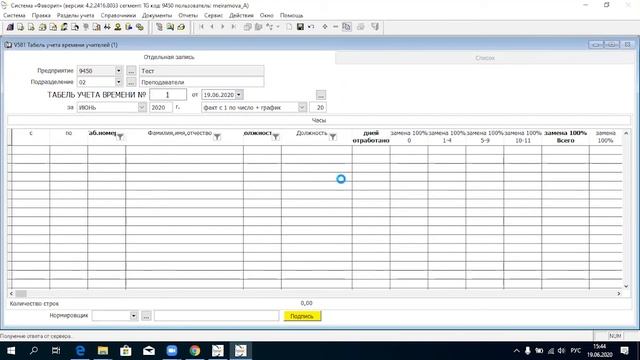Click the ellipsis button next to Предприятие

(x=131, y=71)
